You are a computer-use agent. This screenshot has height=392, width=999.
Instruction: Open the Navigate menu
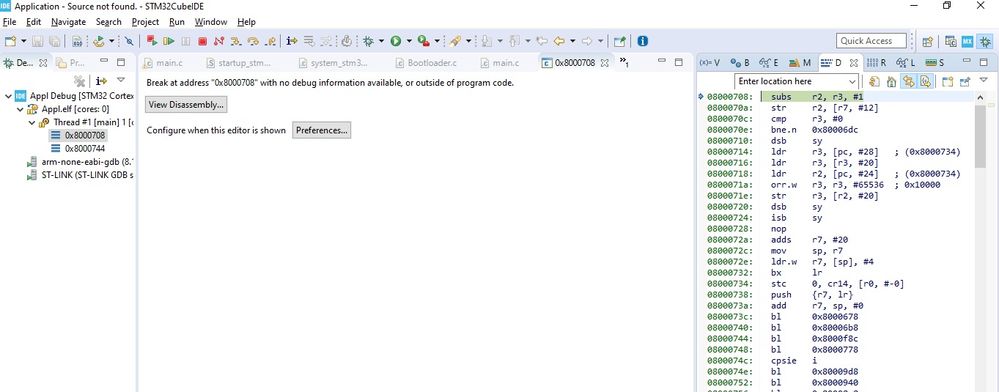coord(68,22)
